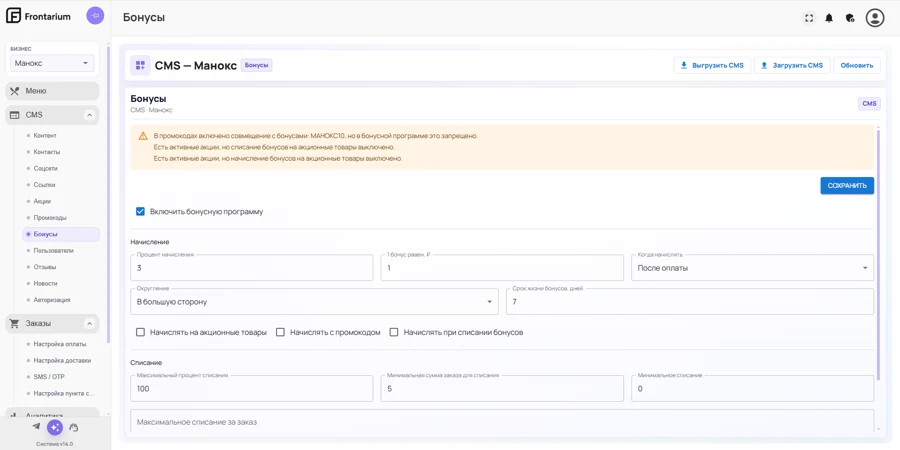Go to Контакты in sidebar
This screenshot has width=900, height=450.
point(61,152)
